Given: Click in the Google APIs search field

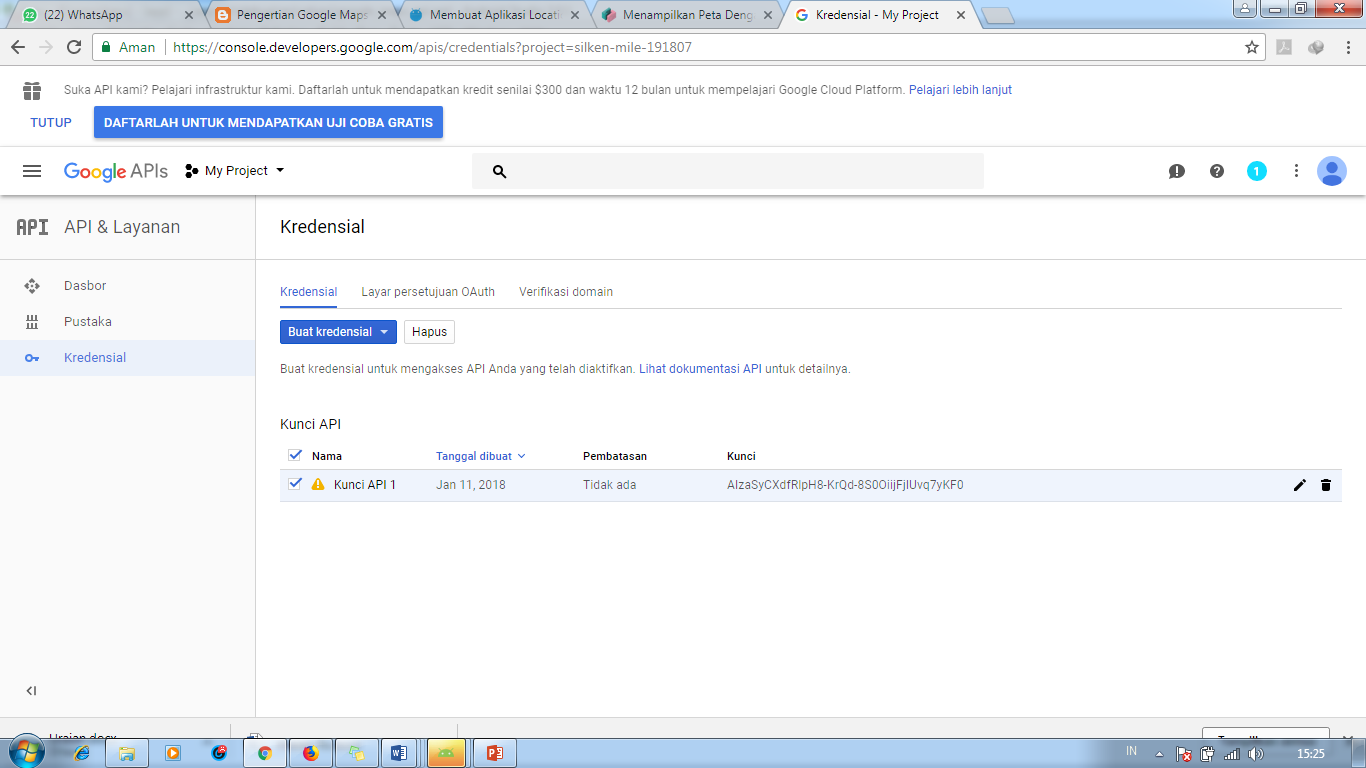Looking at the screenshot, I should pos(740,171).
